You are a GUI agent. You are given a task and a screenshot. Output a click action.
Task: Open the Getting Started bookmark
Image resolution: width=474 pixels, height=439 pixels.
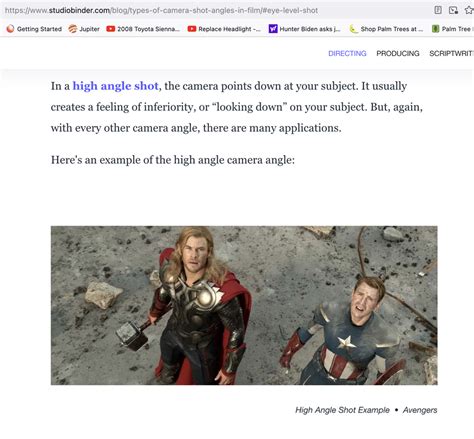34,29
